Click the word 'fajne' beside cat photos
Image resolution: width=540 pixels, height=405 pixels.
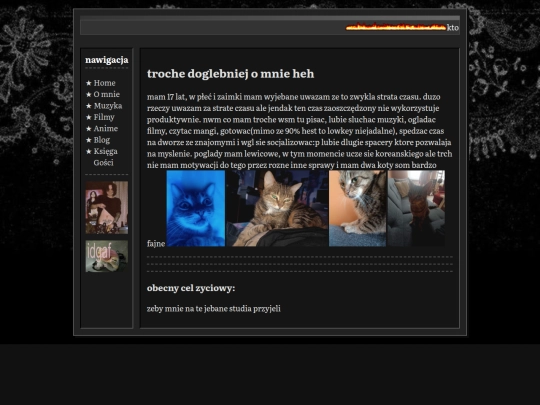click(x=156, y=243)
